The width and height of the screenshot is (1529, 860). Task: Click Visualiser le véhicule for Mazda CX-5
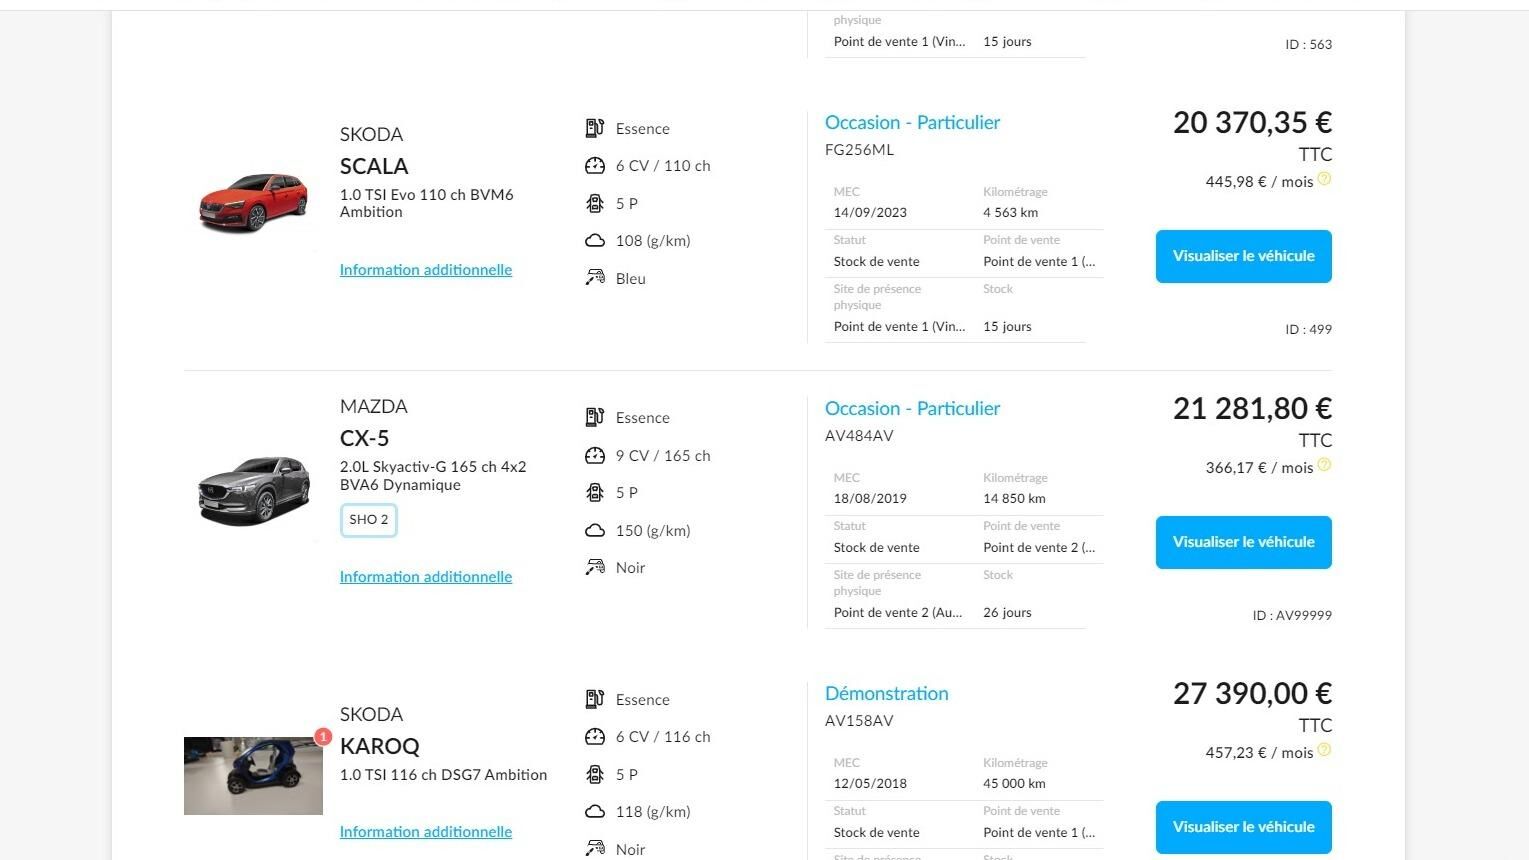pyautogui.click(x=1244, y=542)
